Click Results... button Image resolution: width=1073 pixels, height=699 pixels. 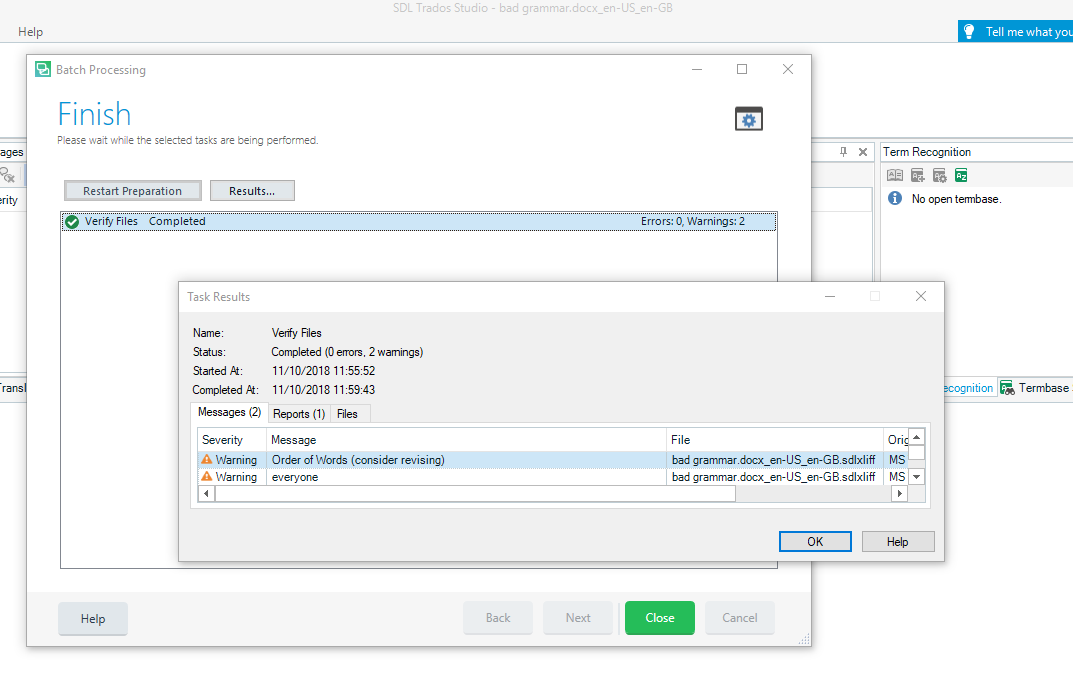[252, 191]
